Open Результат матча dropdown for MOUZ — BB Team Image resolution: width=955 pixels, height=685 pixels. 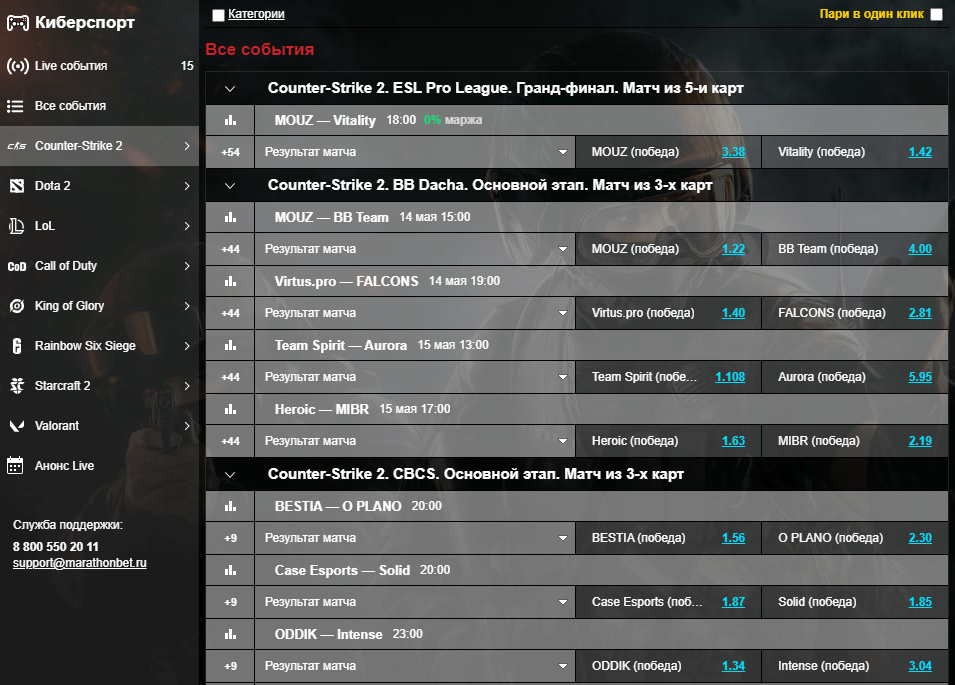pyautogui.click(x=415, y=248)
